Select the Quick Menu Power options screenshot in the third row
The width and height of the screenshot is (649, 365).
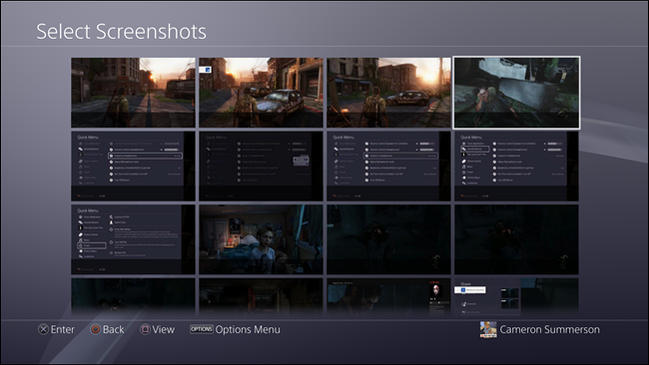133,239
